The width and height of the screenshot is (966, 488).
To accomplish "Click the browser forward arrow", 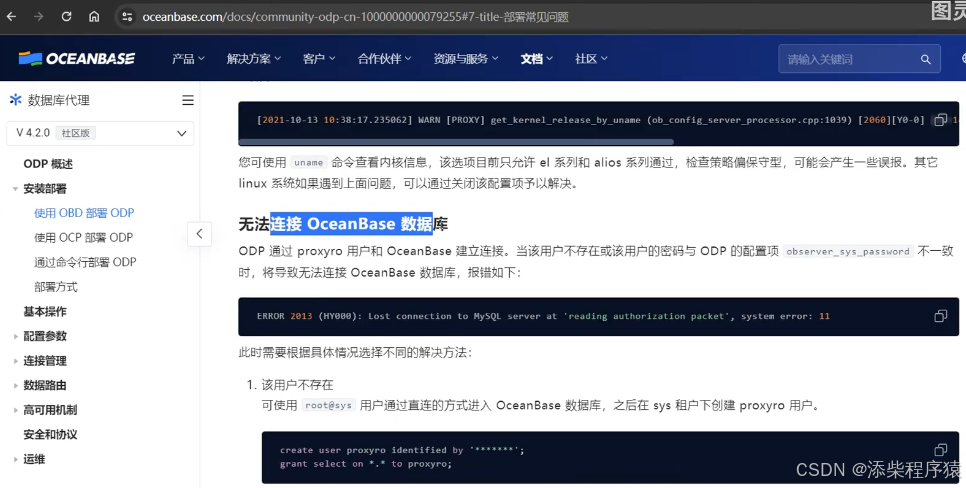I will (38, 17).
